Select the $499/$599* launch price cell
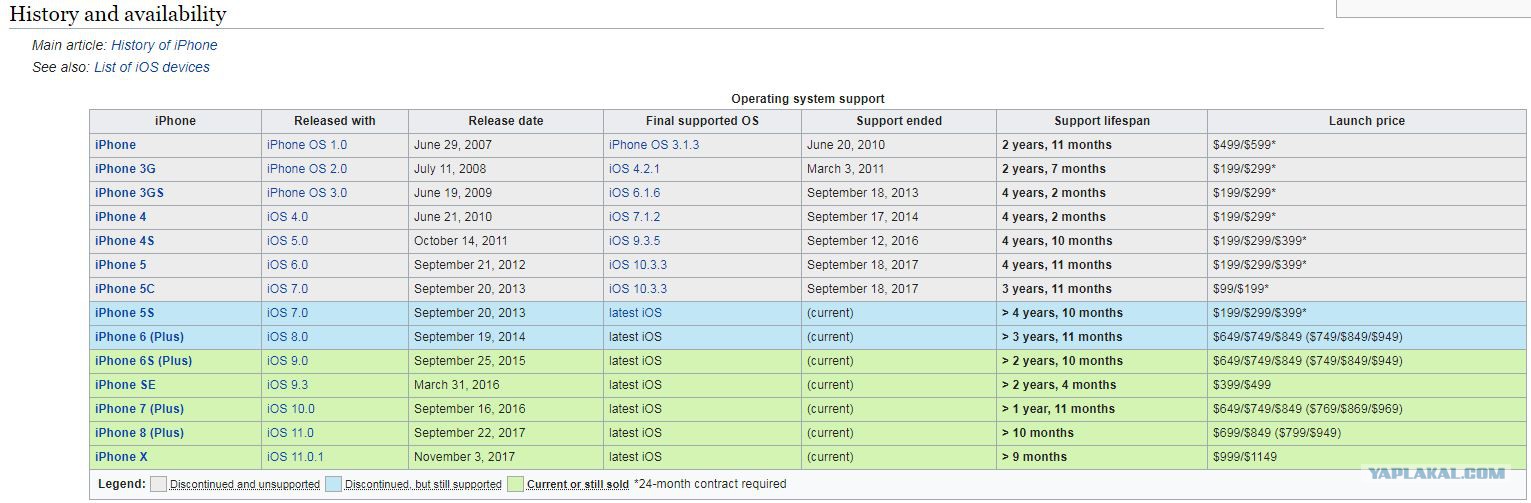This screenshot has width=1531, height=503. [x=1367, y=145]
